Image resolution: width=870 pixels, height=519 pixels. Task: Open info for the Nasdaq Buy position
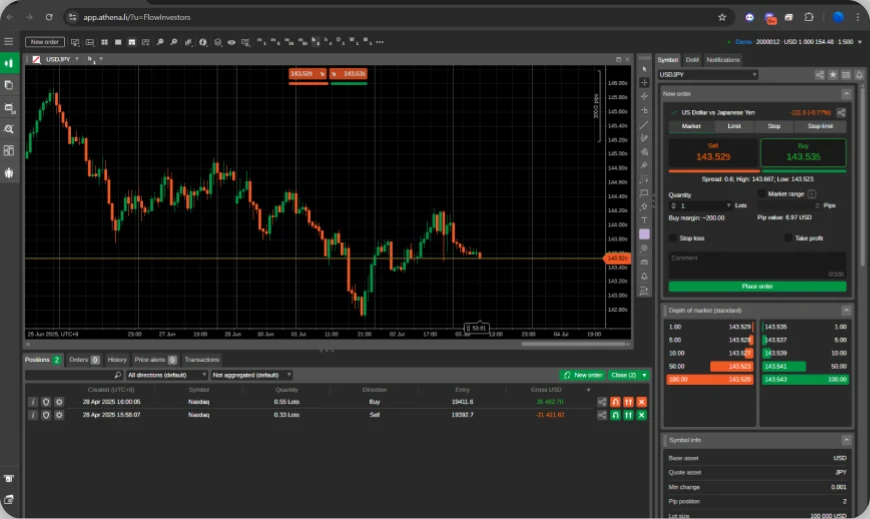click(x=32, y=401)
